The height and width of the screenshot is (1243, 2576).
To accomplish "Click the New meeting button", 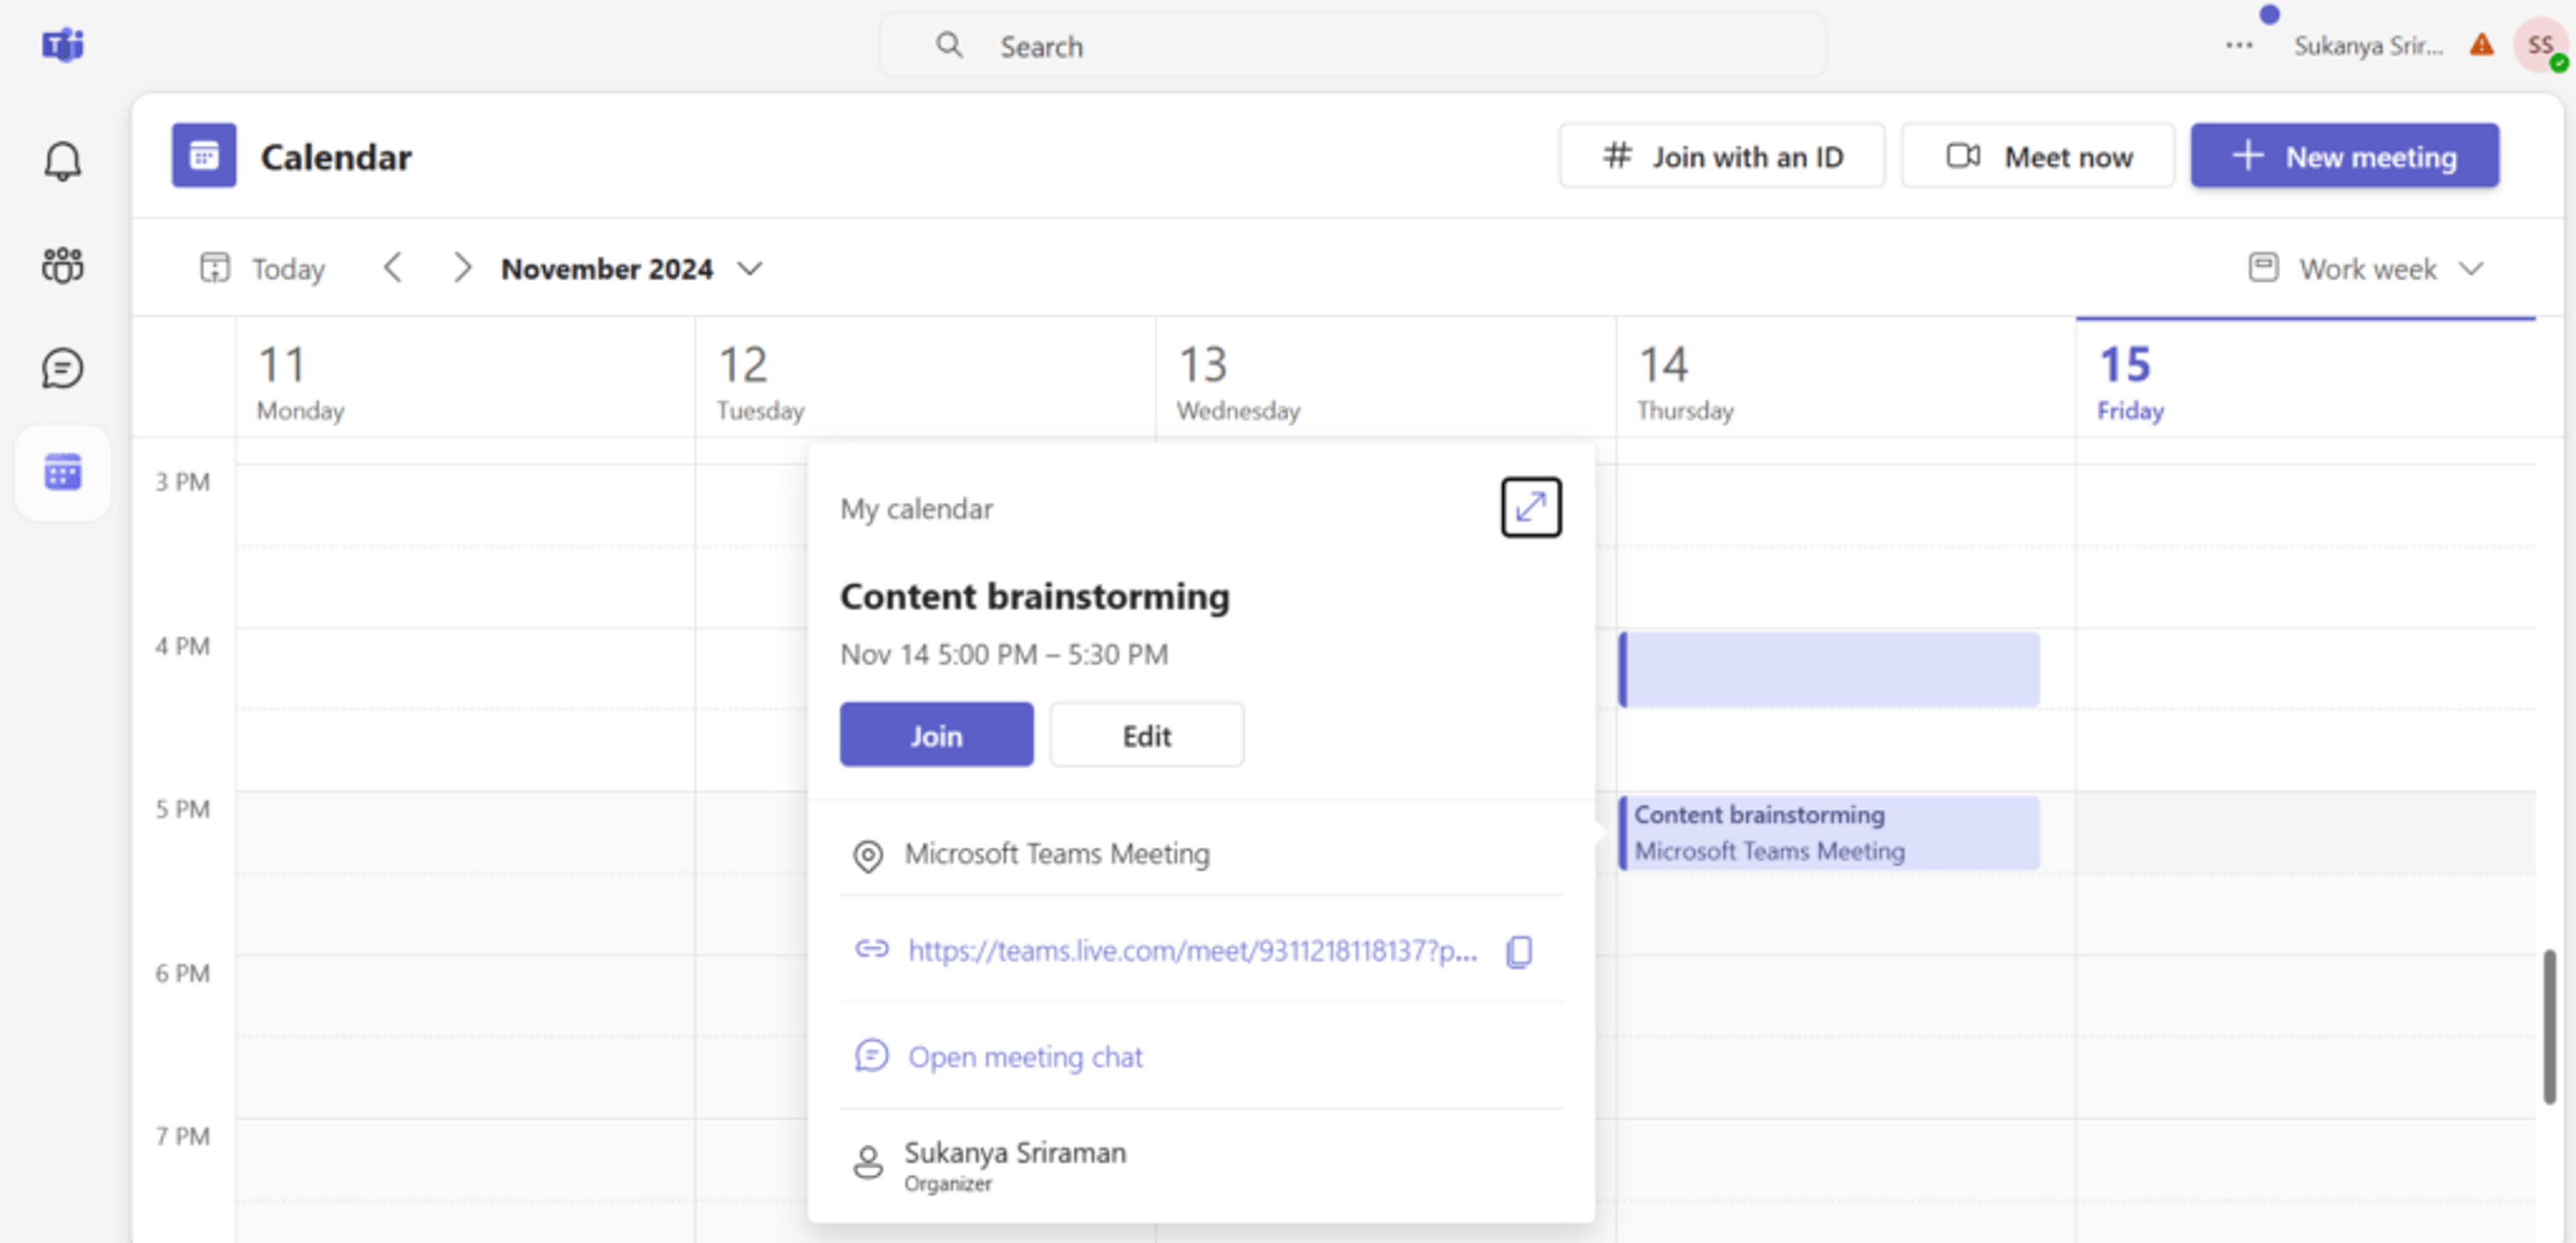I will (2344, 156).
